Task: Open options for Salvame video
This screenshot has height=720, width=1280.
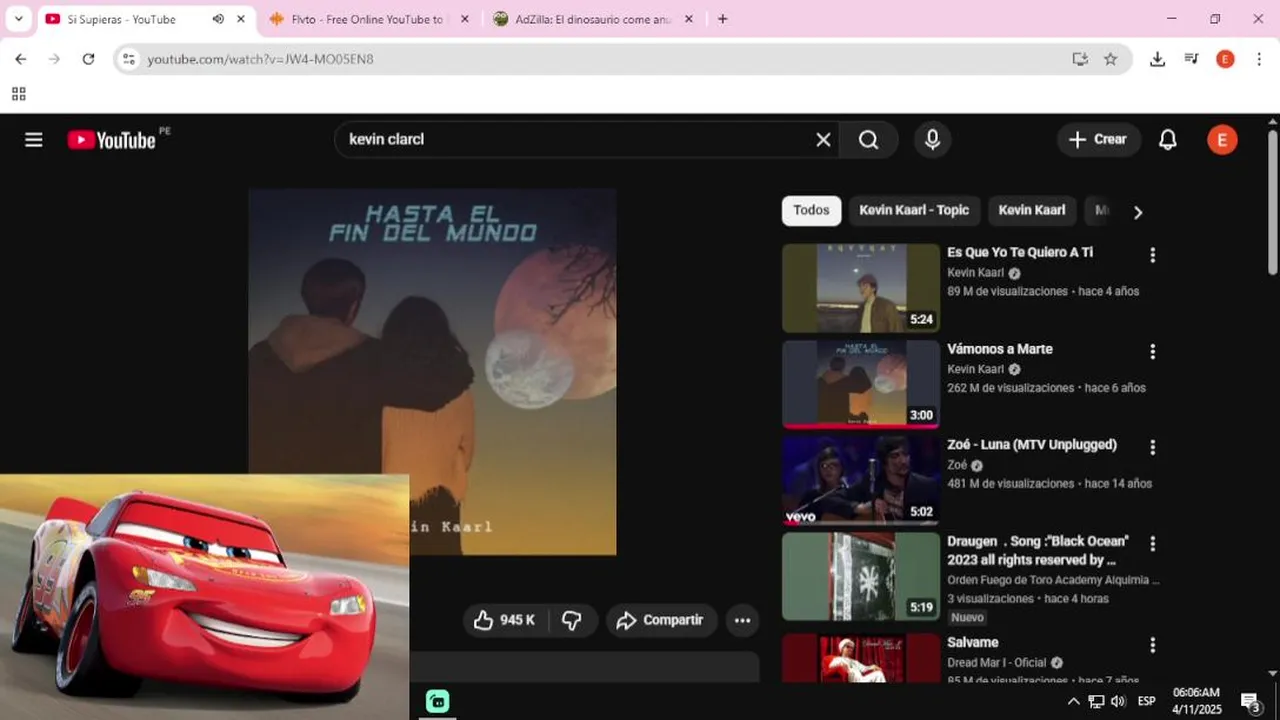Action: coord(1152,645)
